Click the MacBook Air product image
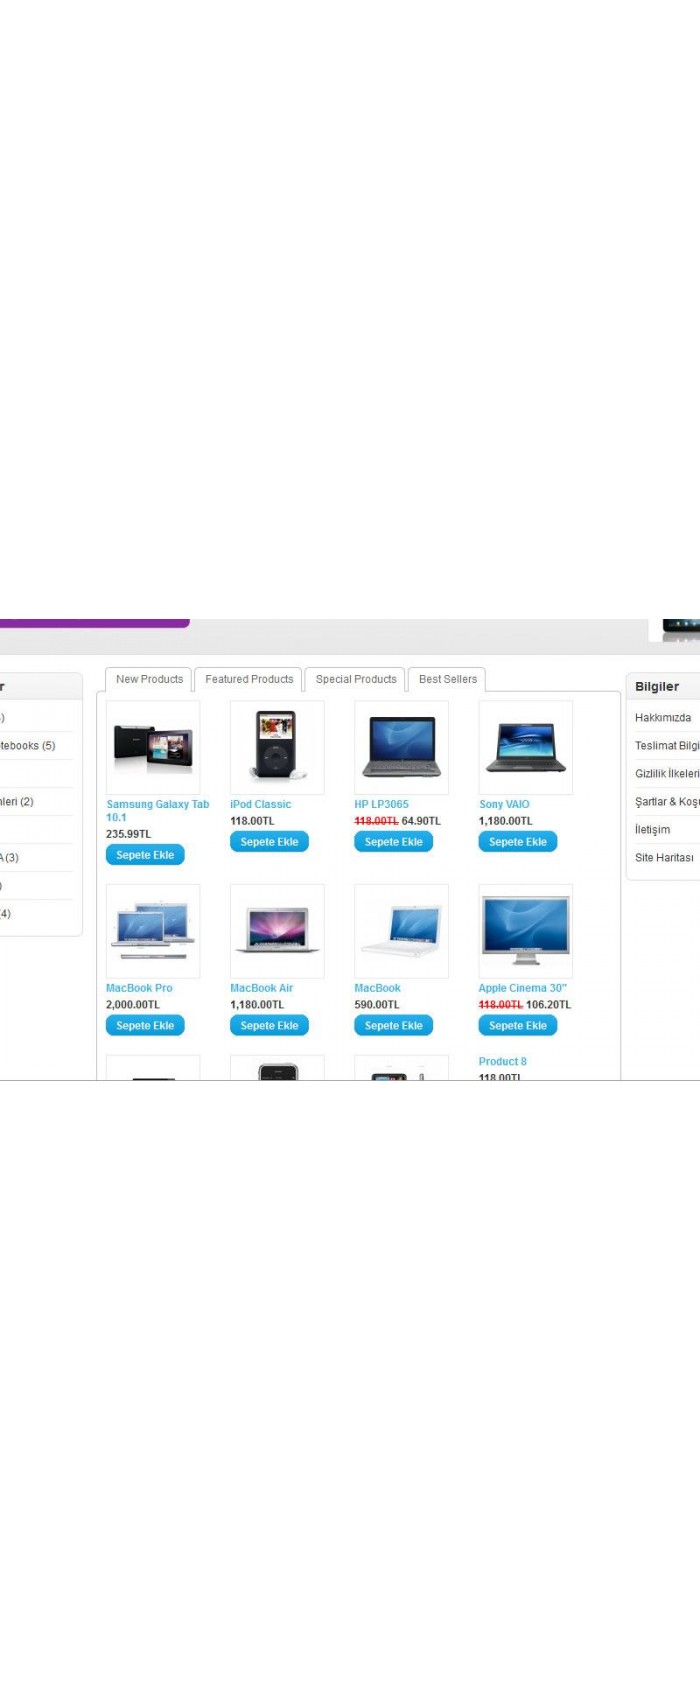The width and height of the screenshot is (700, 1700). (277, 931)
